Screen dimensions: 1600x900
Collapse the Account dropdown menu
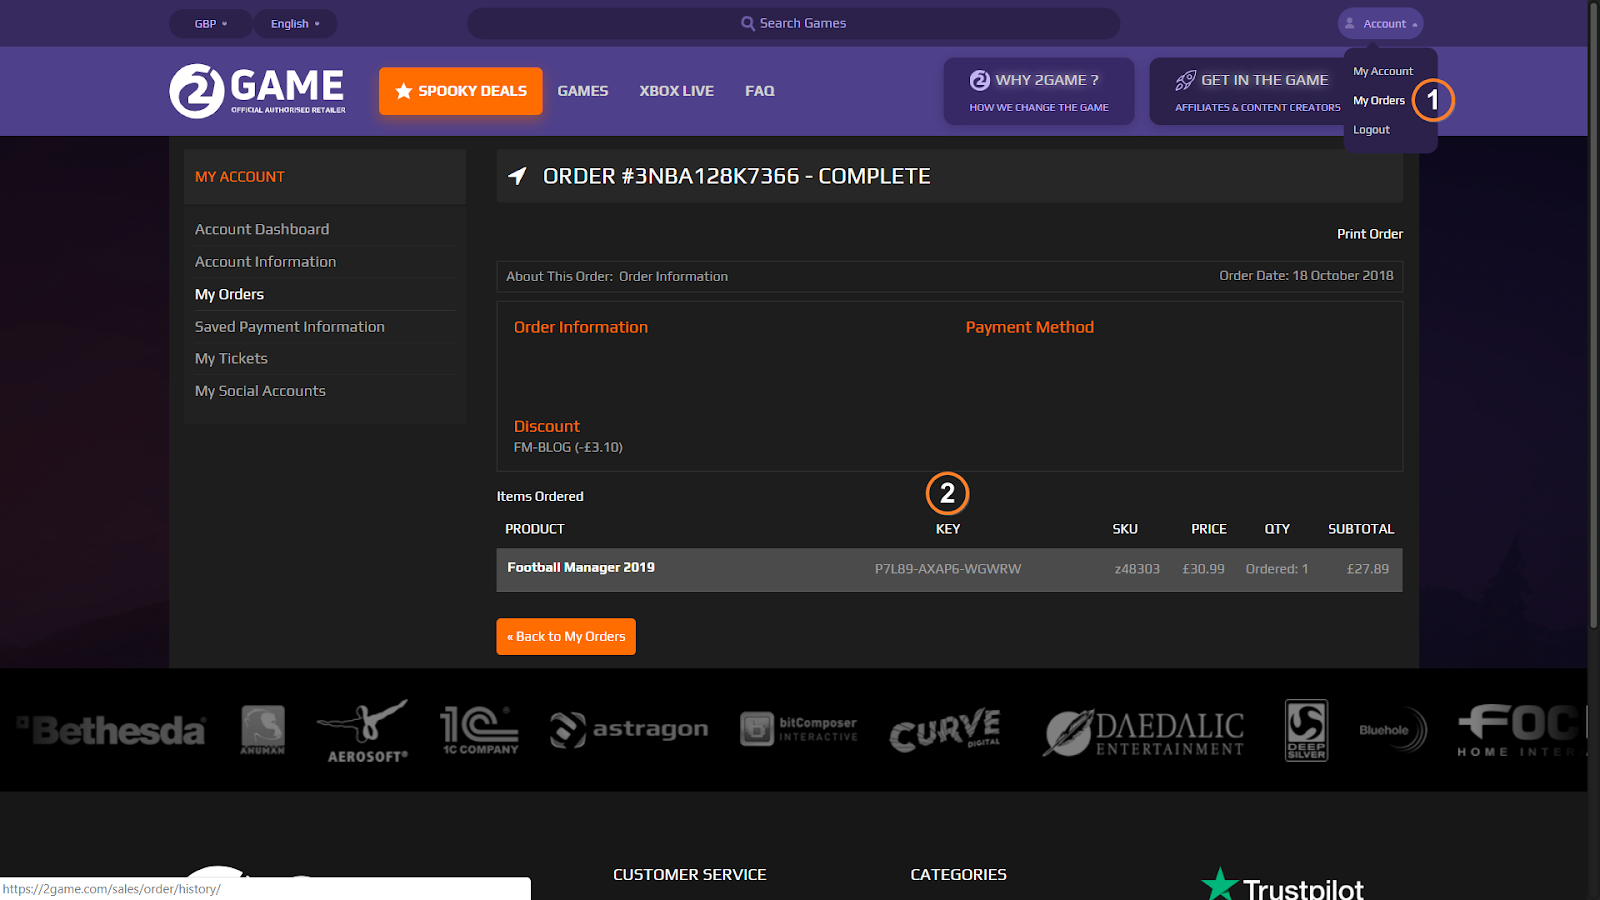(1380, 23)
